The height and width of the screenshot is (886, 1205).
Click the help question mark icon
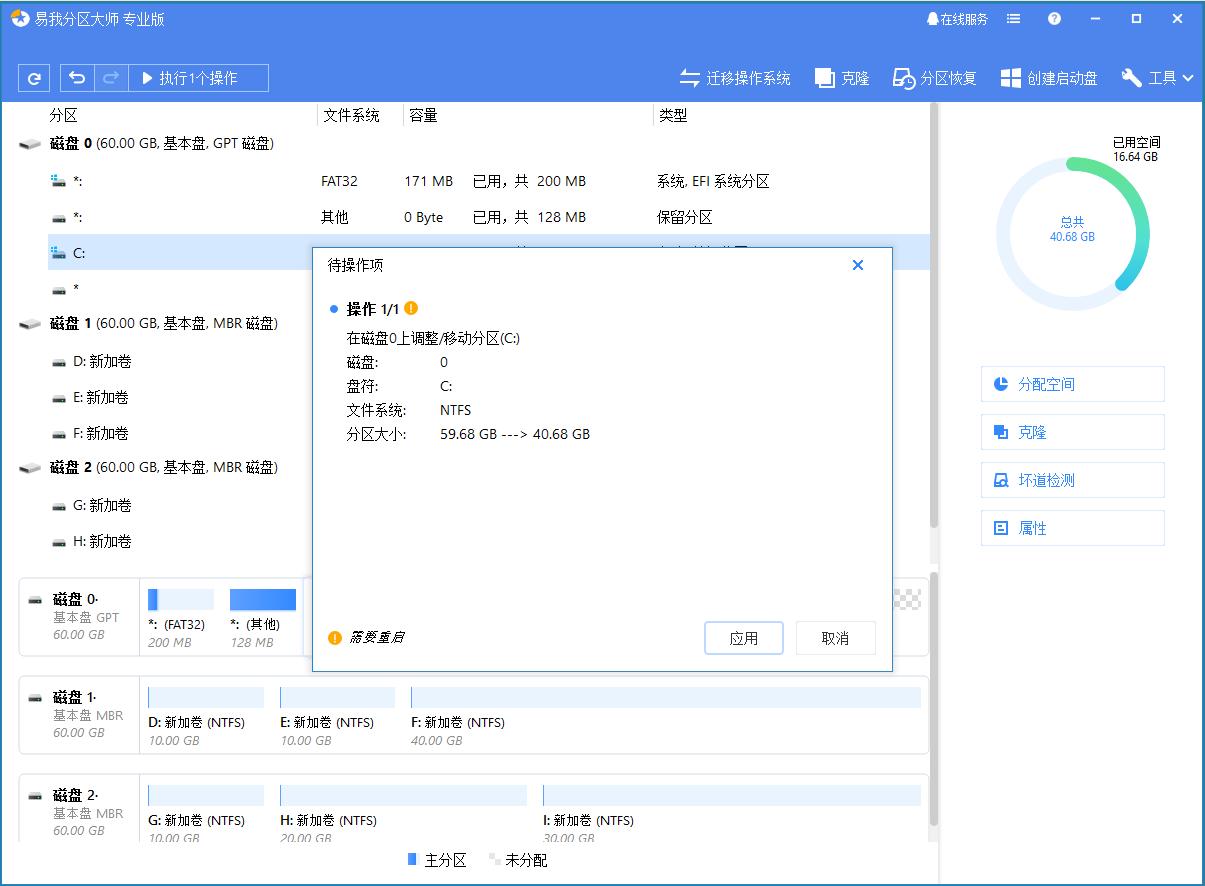(1054, 18)
